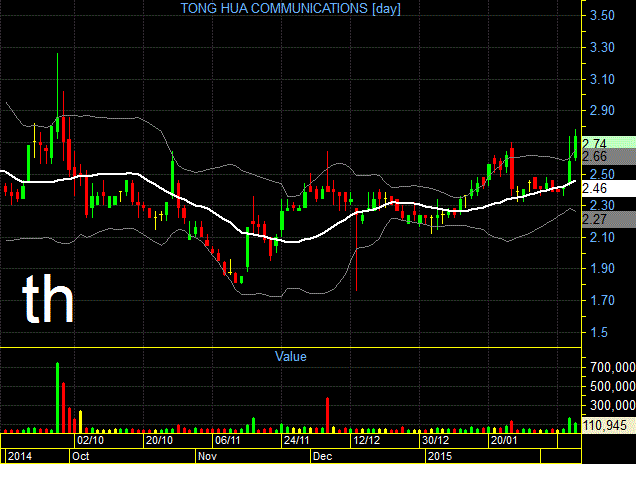
Task: Select the 3.50 price axis label
Action: [x=602, y=15]
